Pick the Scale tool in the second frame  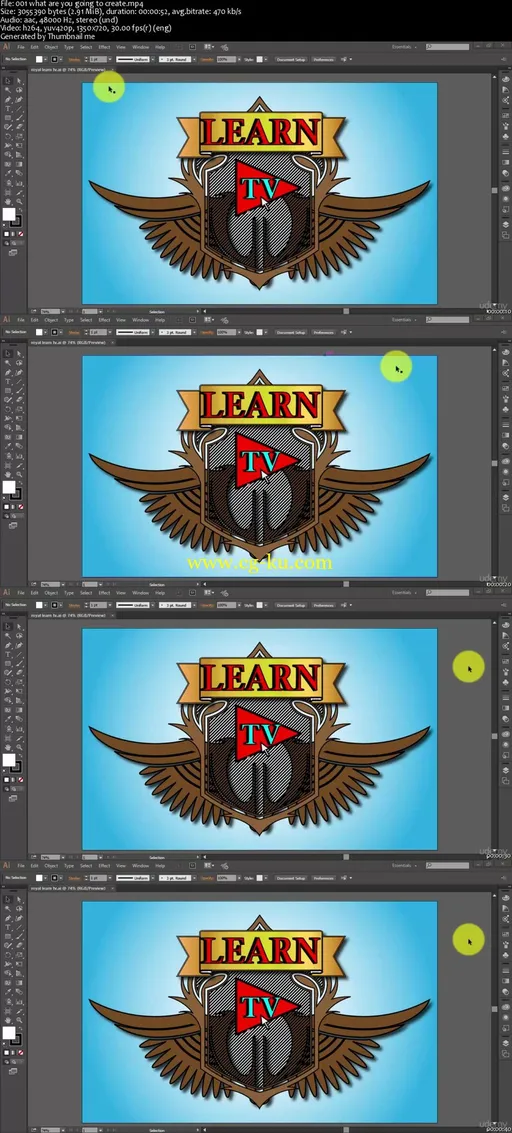[19, 409]
